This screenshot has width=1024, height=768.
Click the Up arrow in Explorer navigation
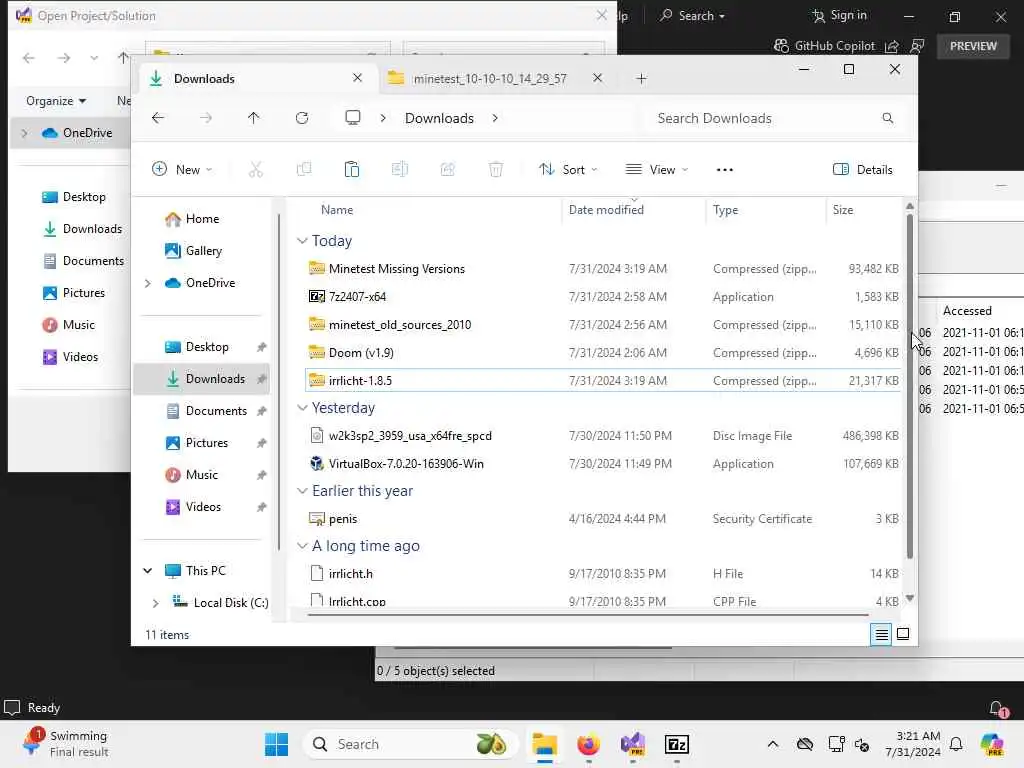pos(253,118)
